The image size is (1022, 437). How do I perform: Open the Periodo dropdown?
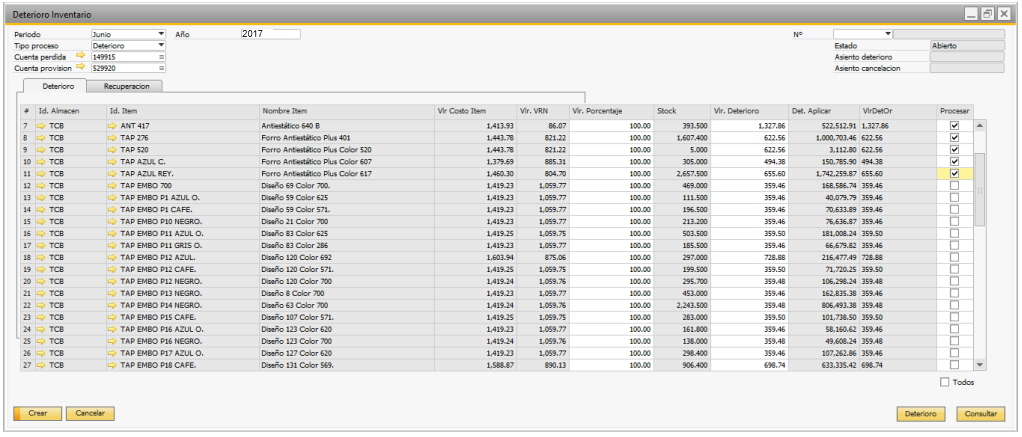pos(160,34)
